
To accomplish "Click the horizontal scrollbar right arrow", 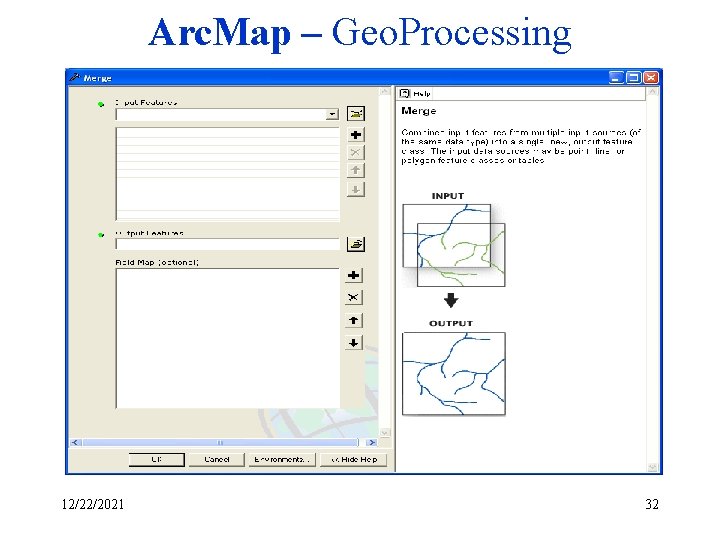I will (372, 443).
